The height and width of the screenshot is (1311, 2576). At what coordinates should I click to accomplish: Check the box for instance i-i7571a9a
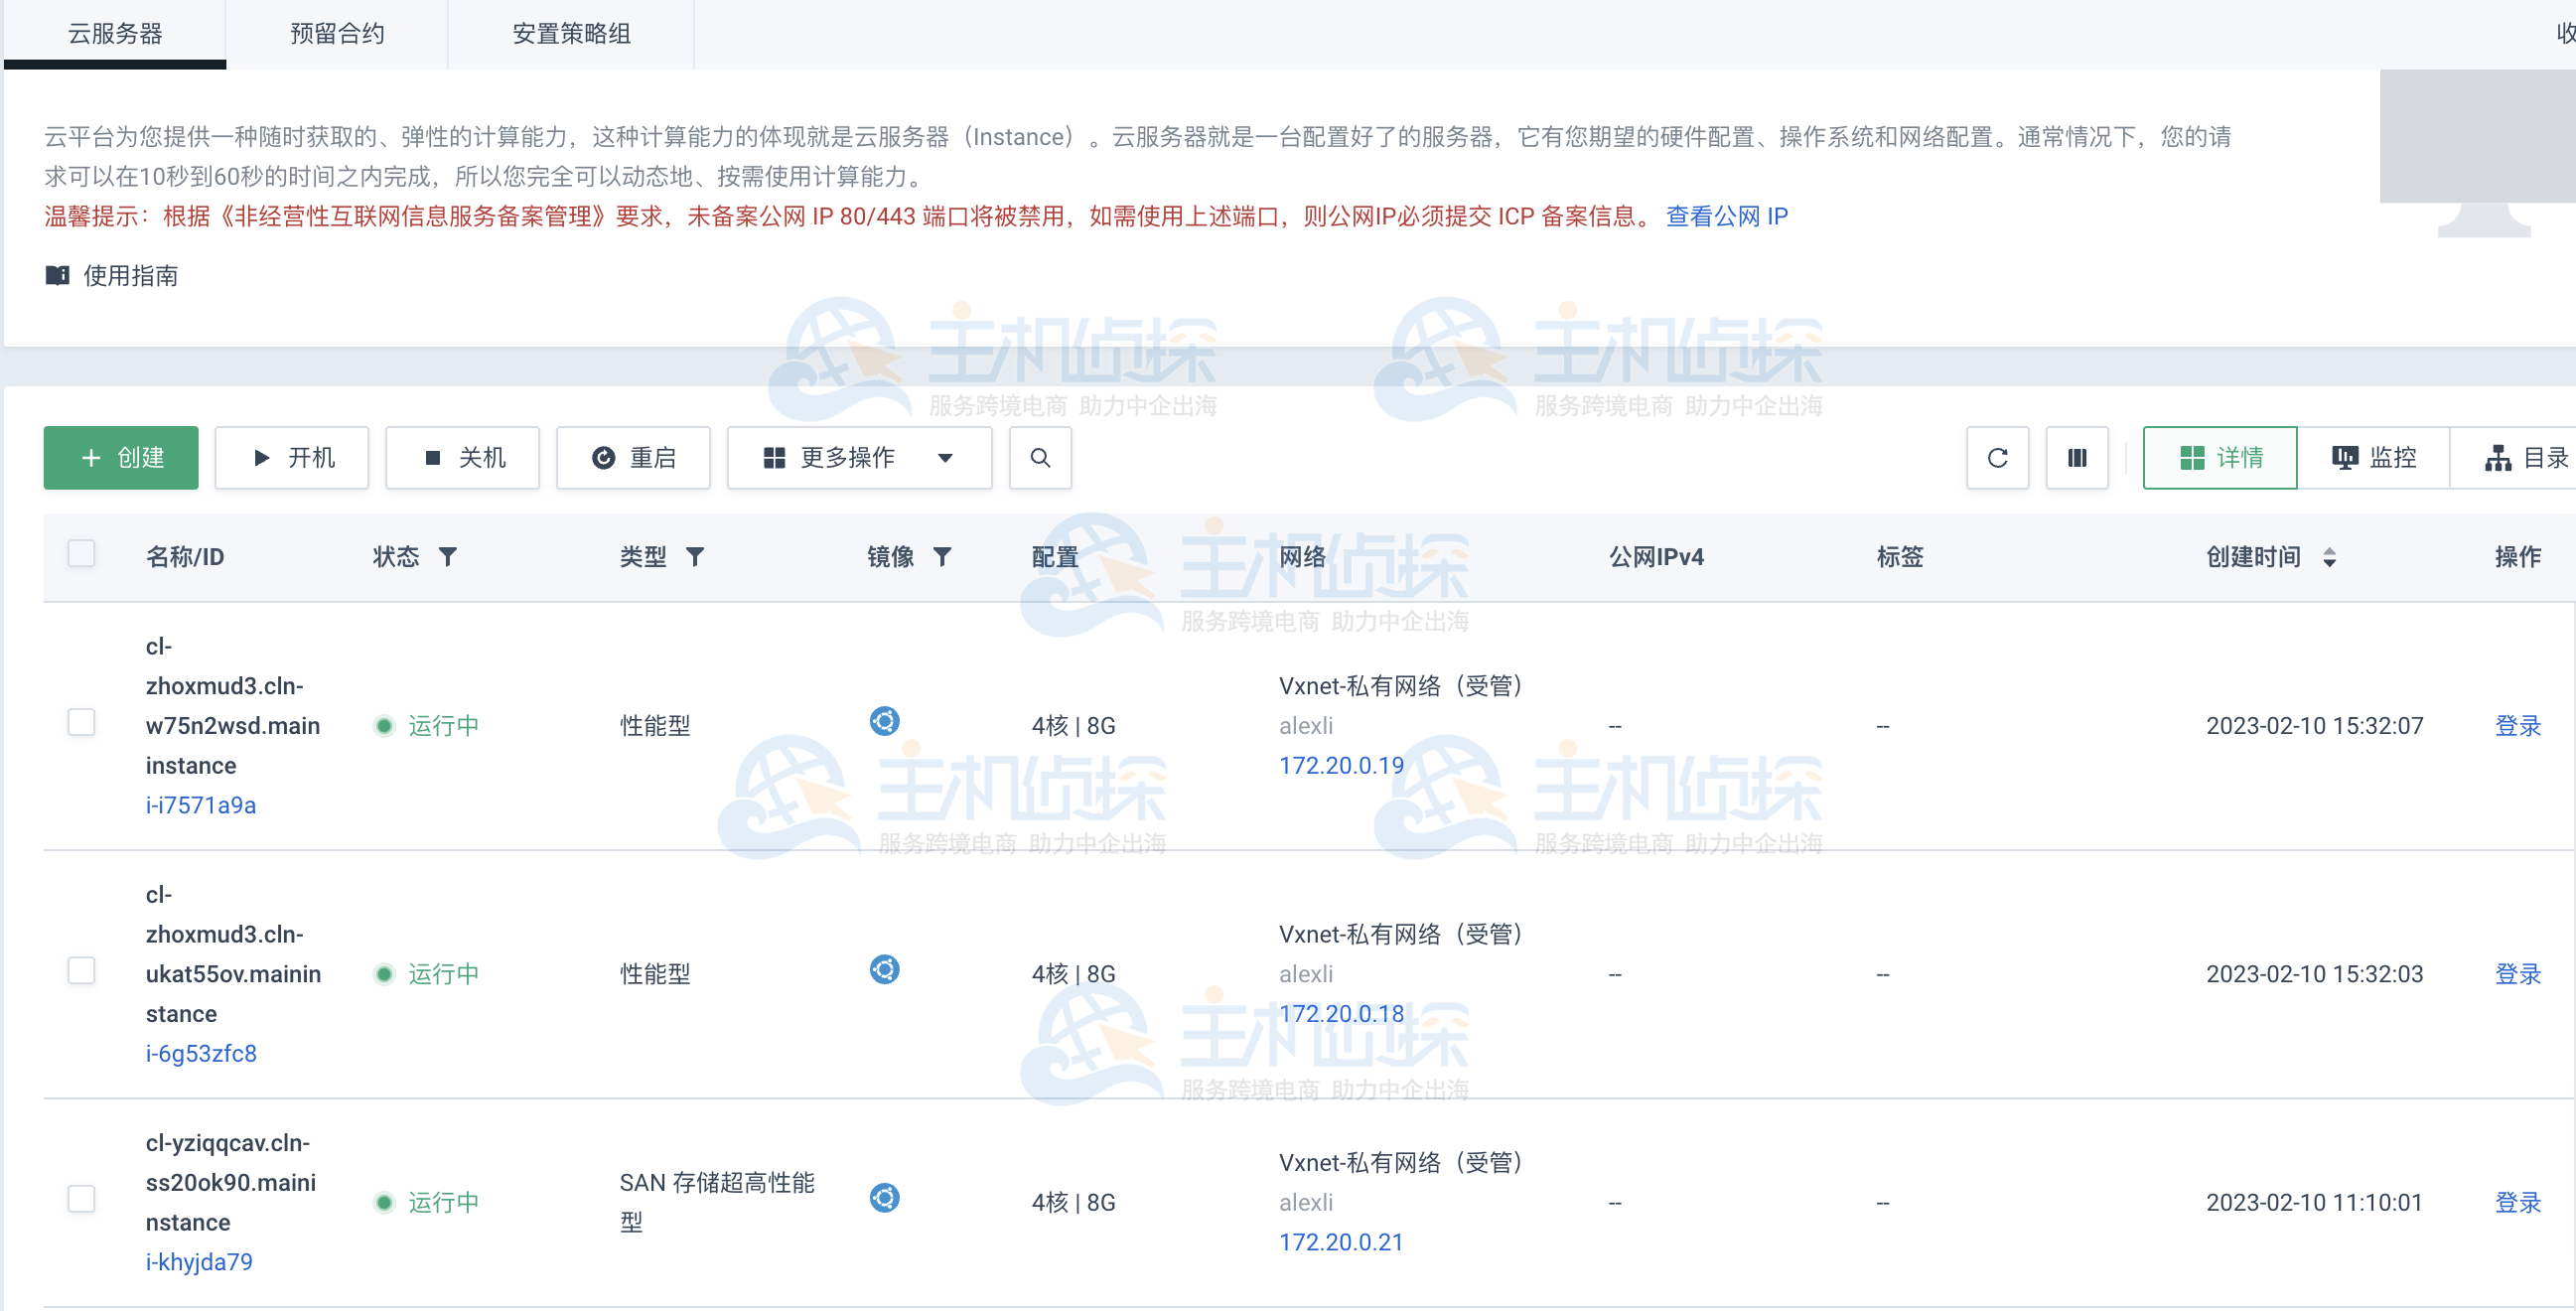coord(81,722)
